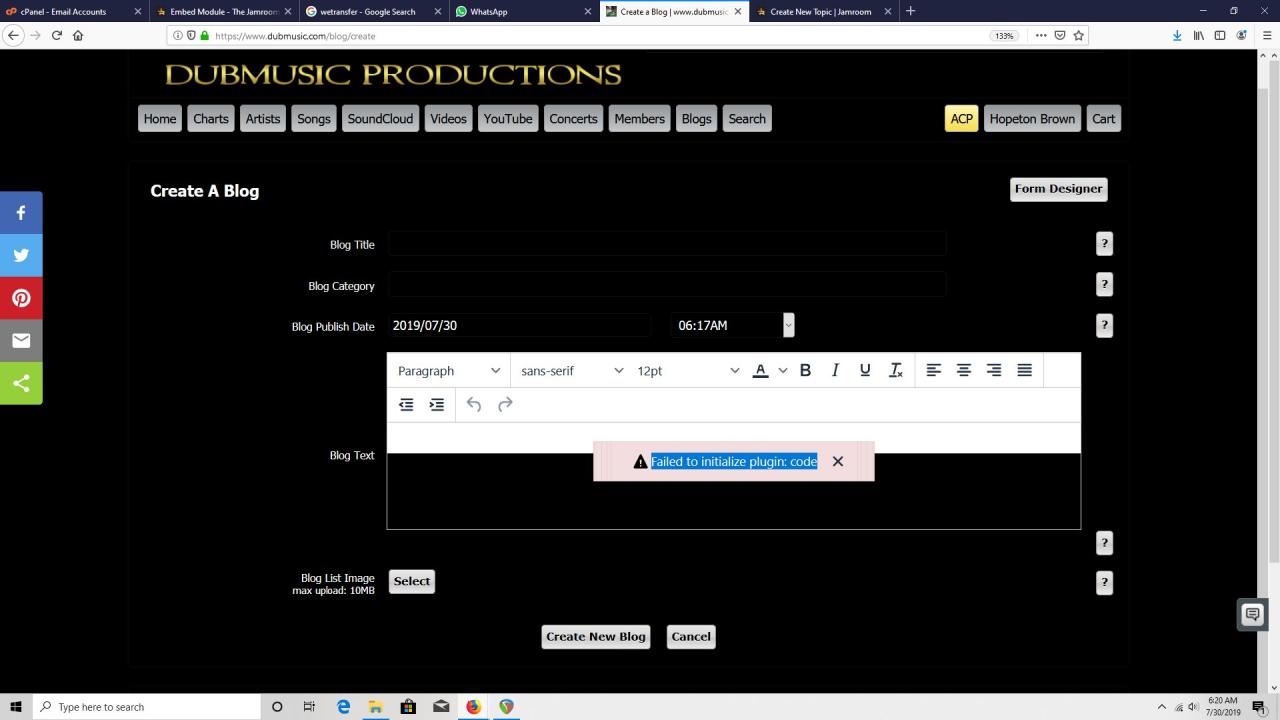
Task: Align blog text to center
Action: coord(964,370)
